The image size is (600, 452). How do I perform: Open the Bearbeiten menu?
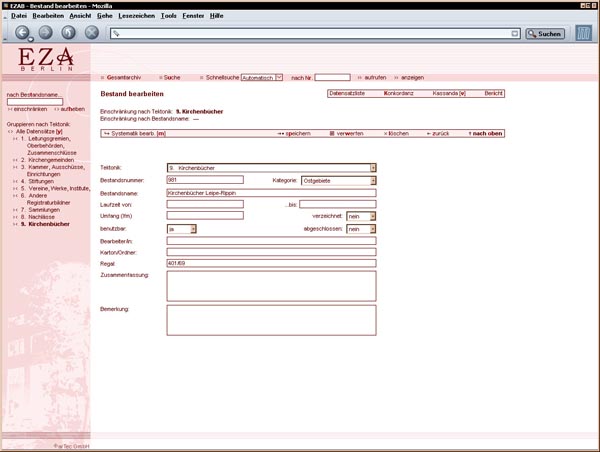[x=48, y=16]
